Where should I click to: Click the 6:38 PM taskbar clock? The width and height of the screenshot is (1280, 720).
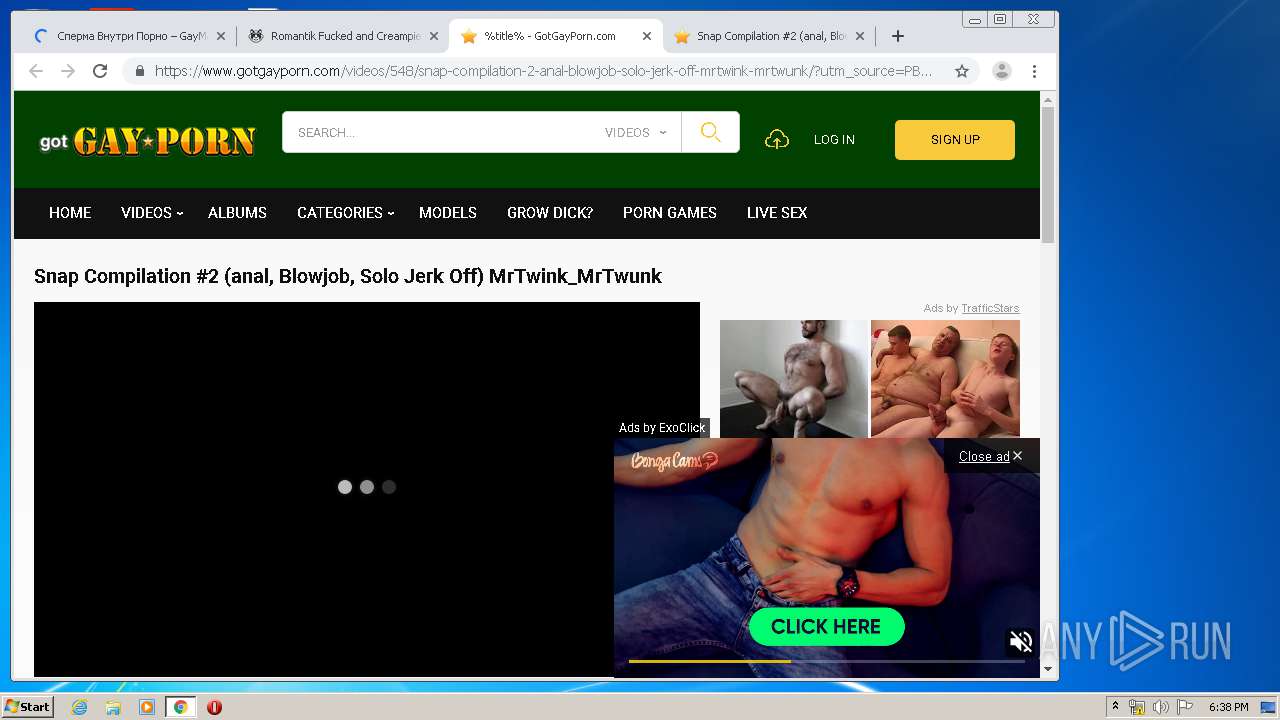[1228, 707]
